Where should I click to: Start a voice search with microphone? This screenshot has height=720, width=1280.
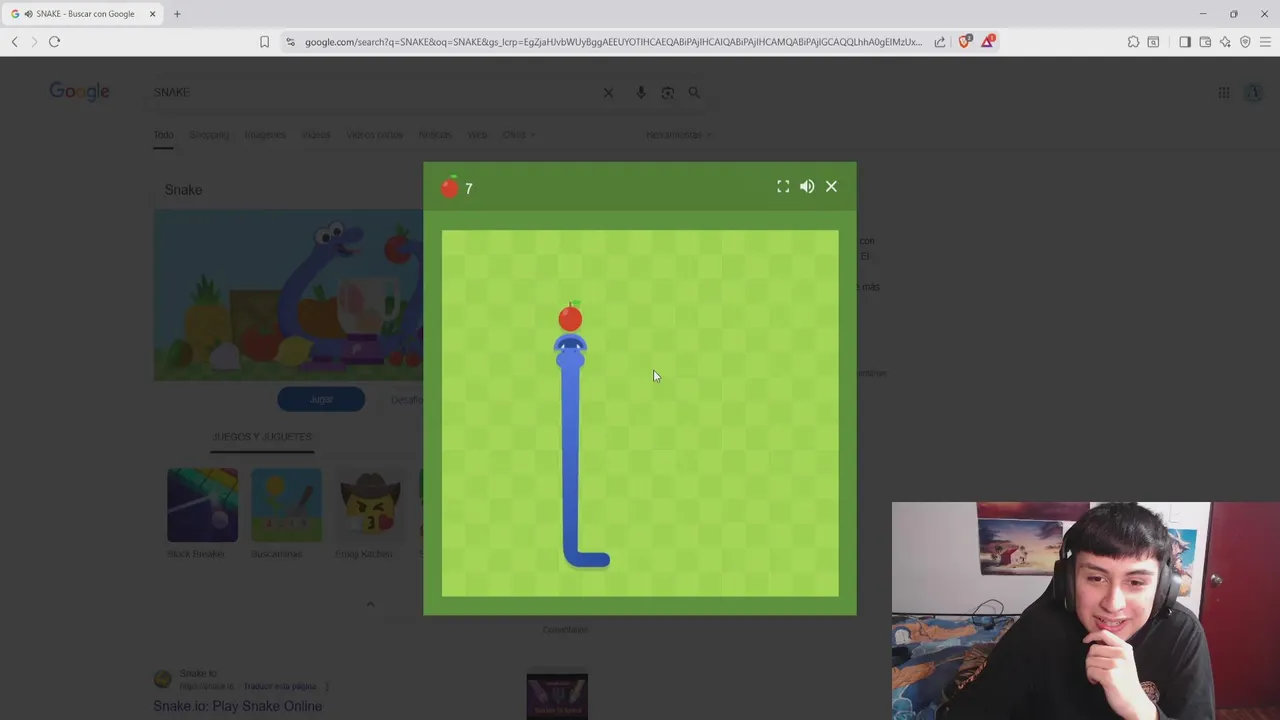tap(641, 92)
